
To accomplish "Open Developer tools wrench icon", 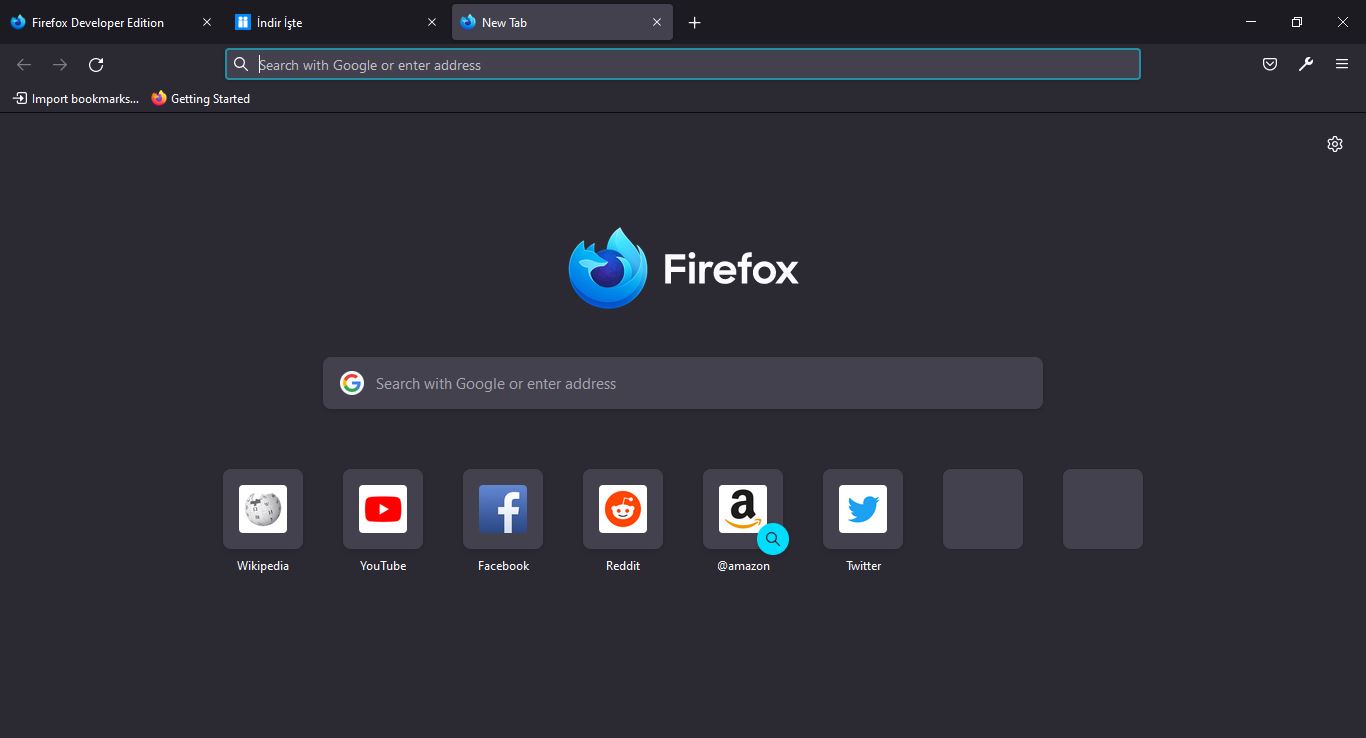I will [1306, 65].
